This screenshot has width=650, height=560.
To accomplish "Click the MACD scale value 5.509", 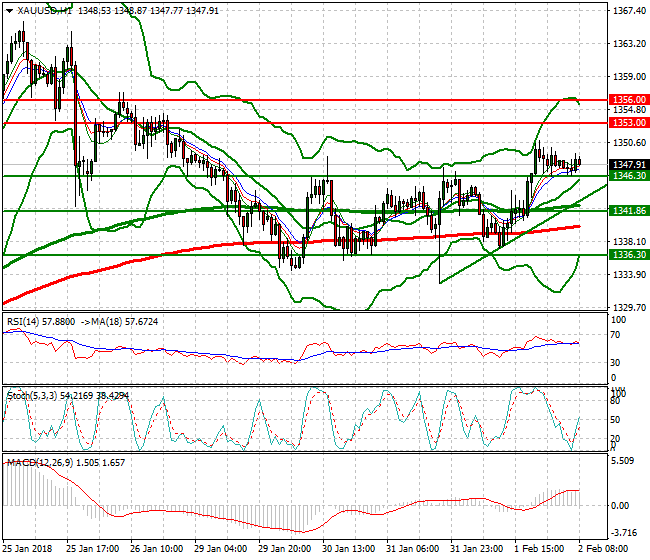I will 623,461.
